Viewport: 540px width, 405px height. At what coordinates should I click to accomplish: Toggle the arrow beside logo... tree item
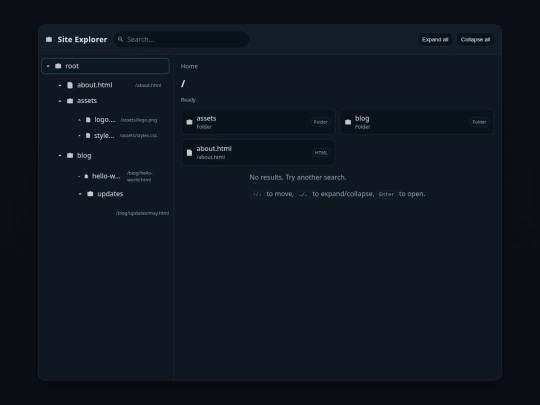tap(79, 120)
